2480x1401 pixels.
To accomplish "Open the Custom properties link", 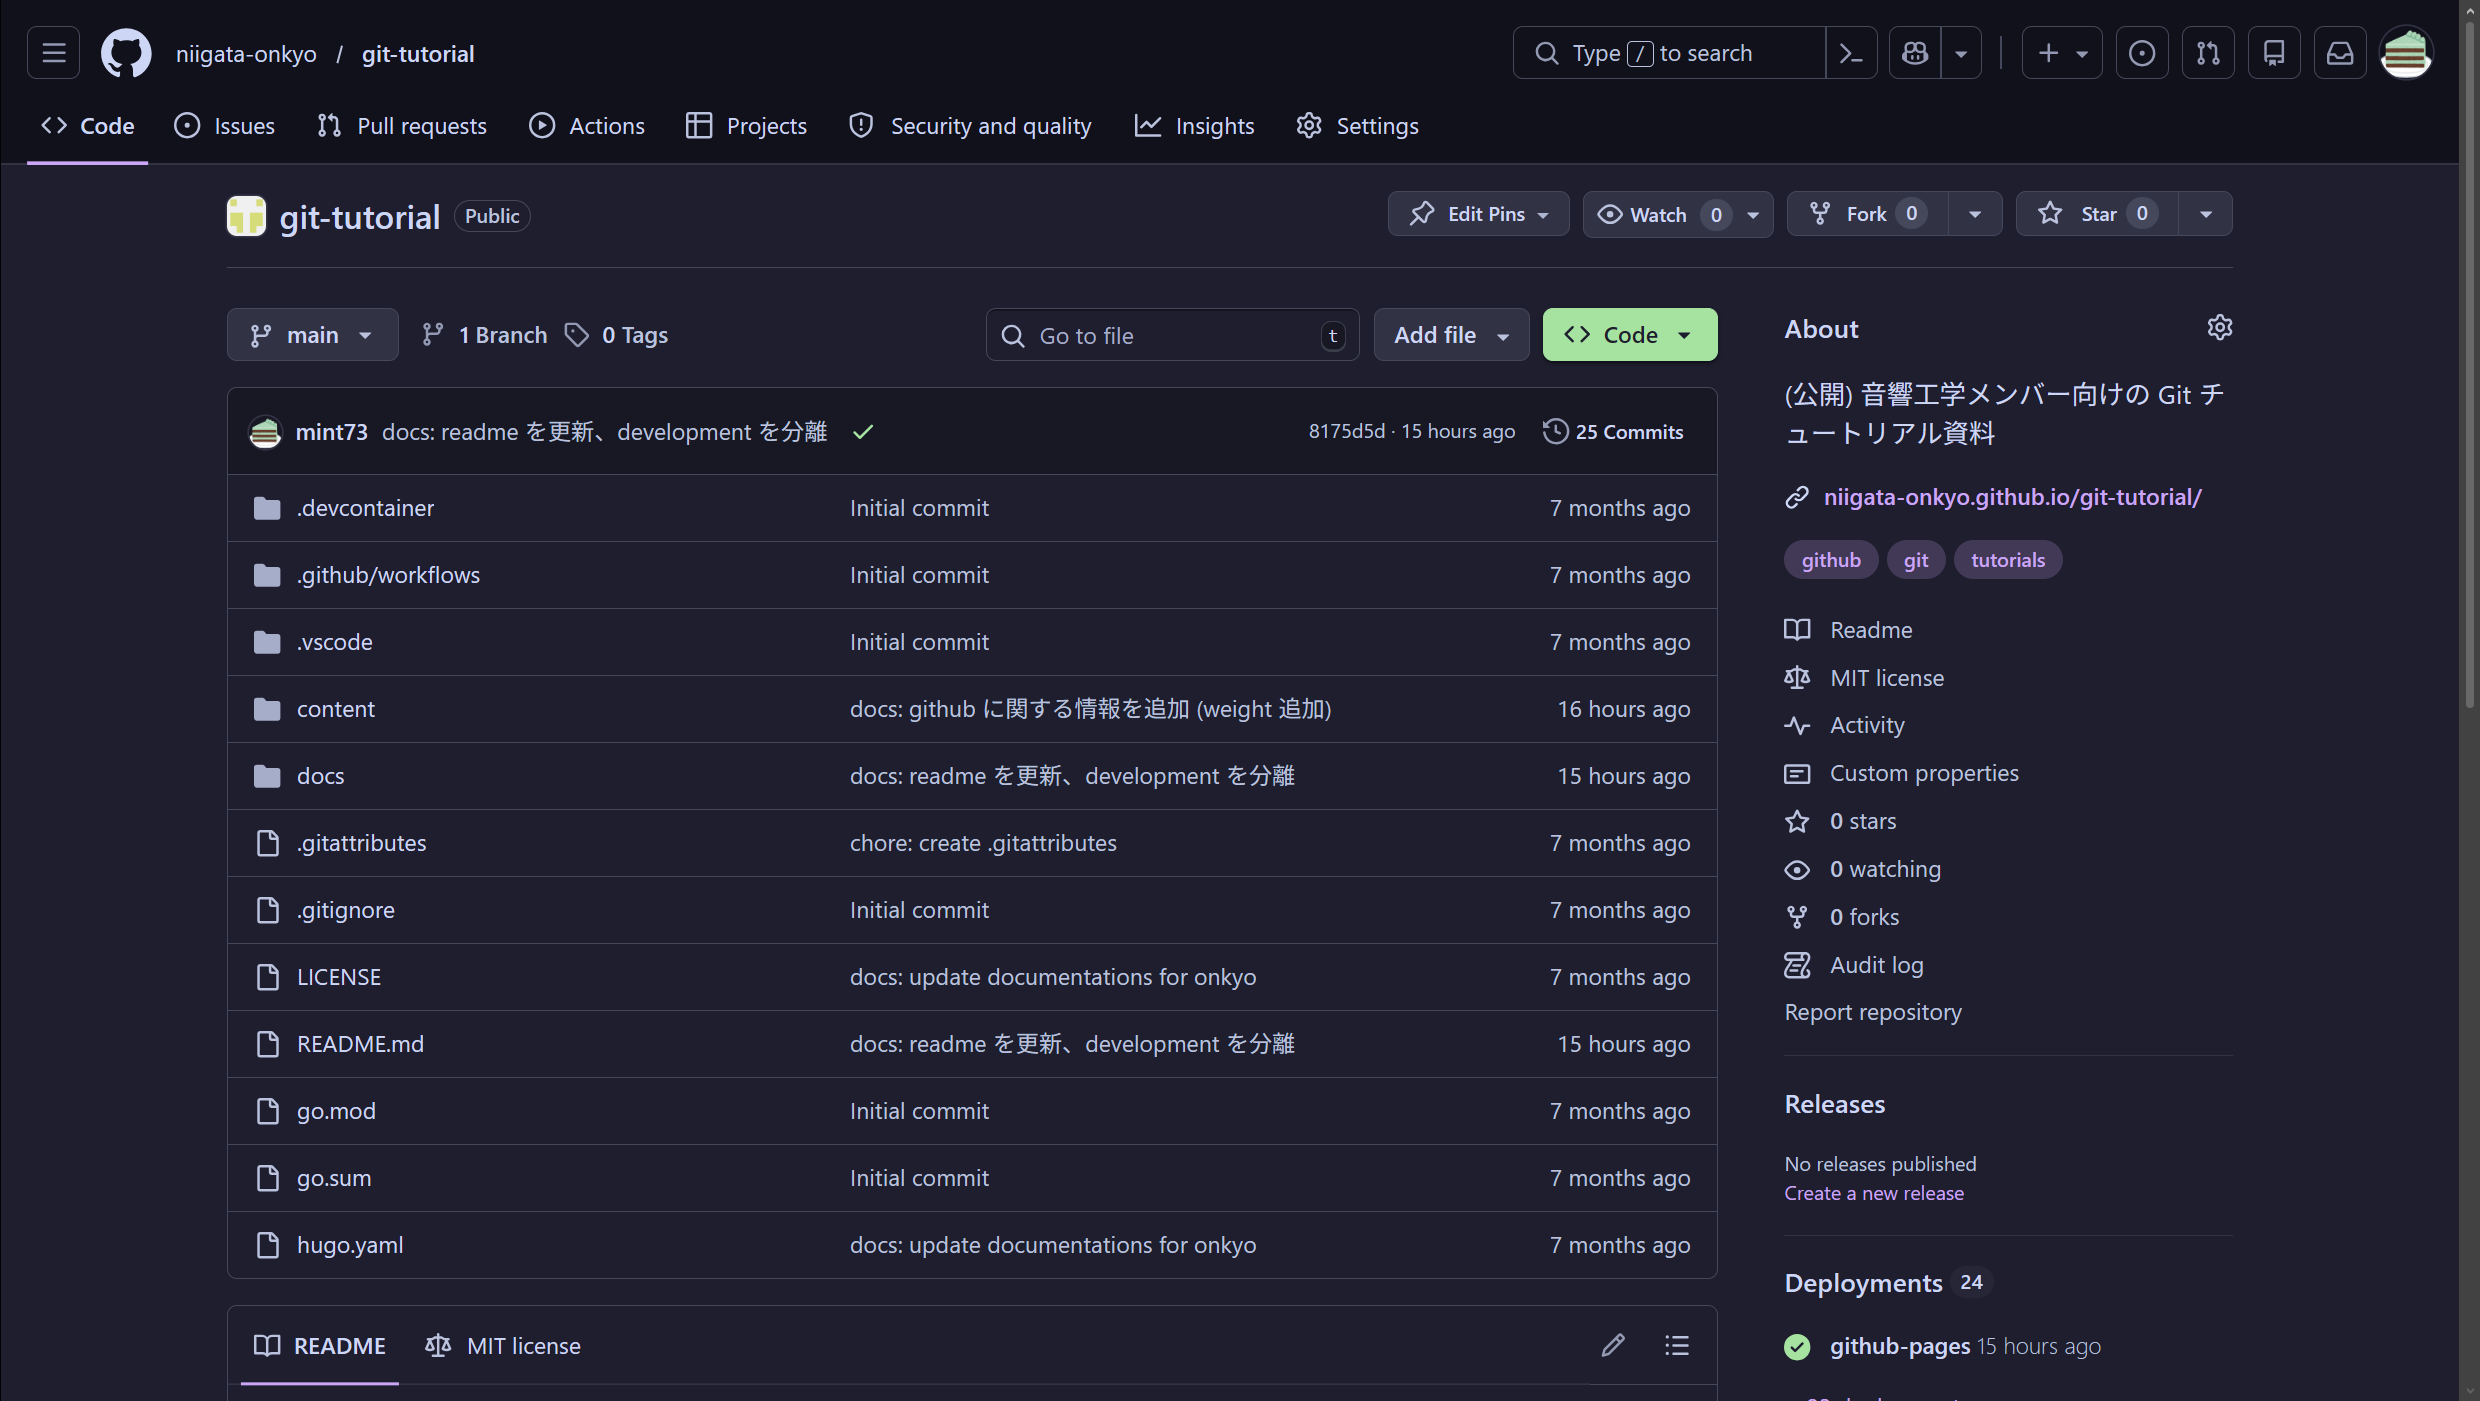I will (x=1924, y=773).
